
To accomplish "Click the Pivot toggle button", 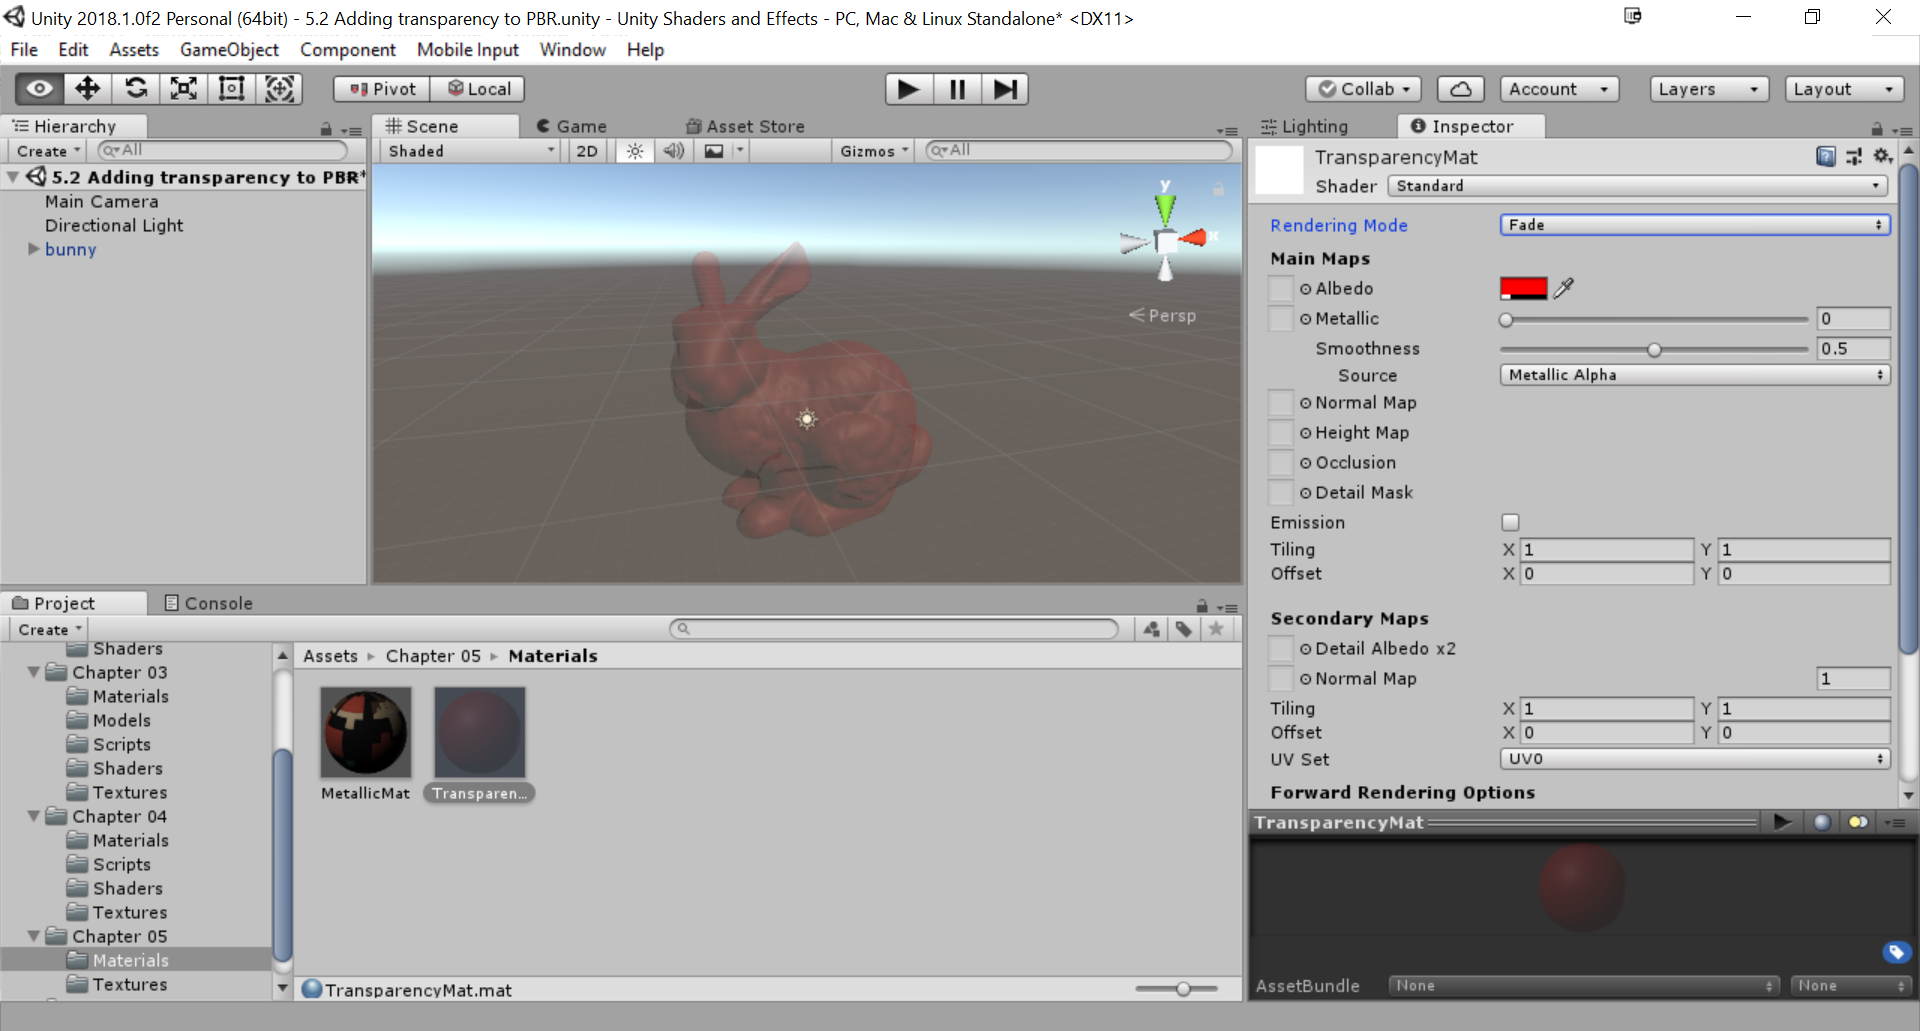I will 382,89.
